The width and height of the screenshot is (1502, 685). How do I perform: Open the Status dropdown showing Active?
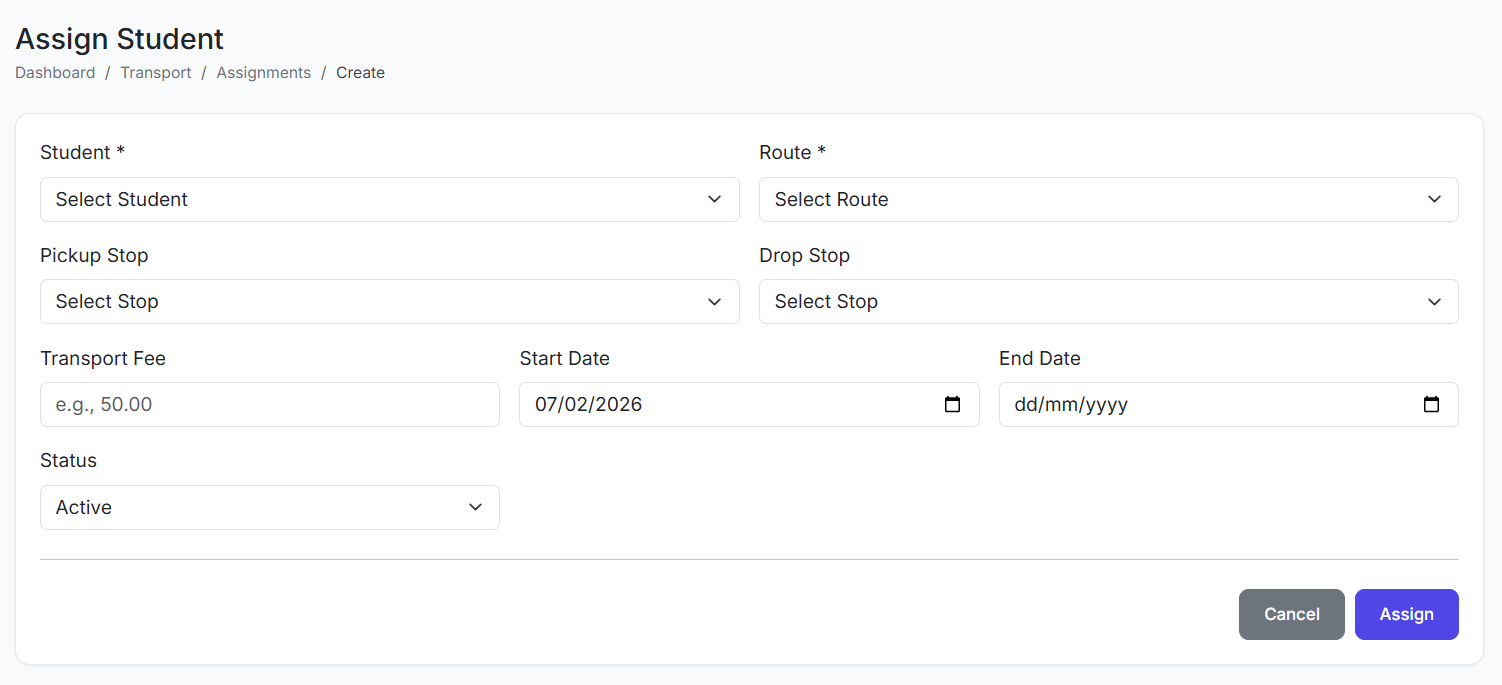pos(269,508)
